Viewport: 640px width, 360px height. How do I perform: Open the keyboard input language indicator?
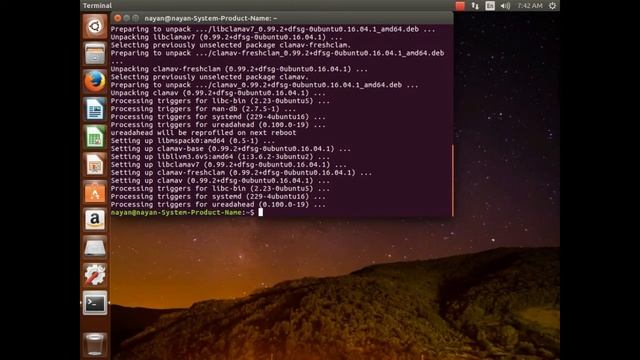point(490,6)
